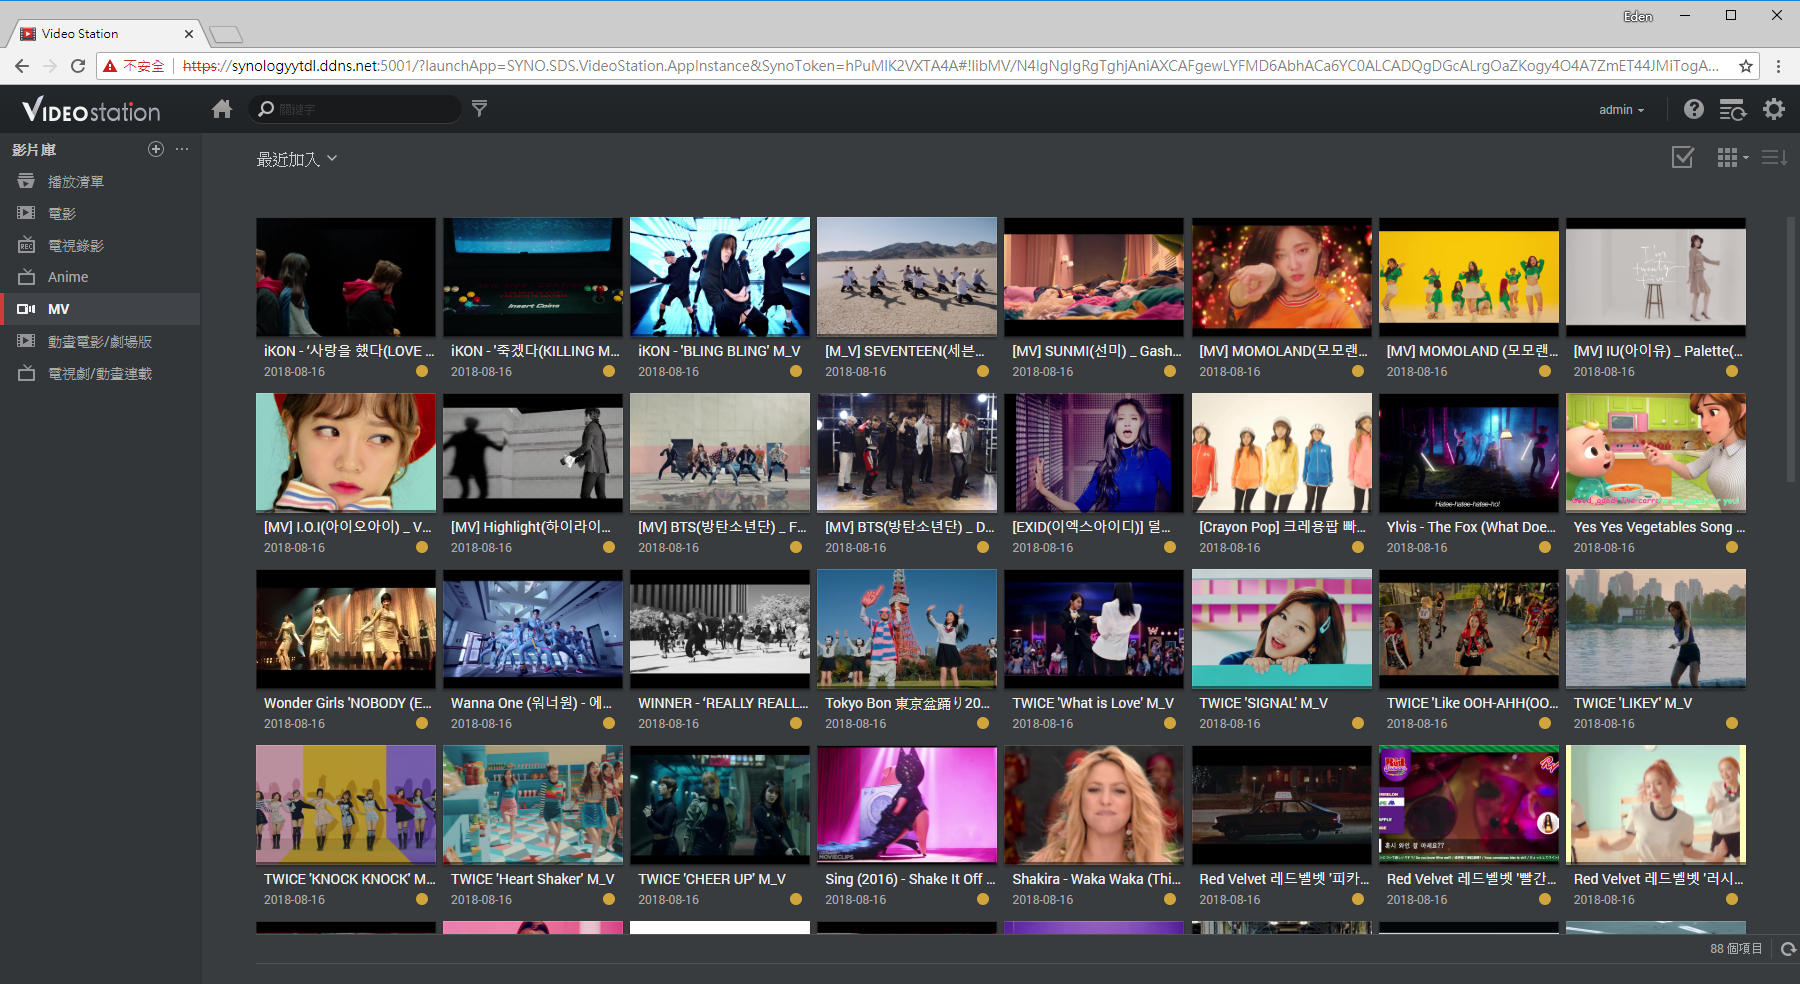Open title TWICE 'CHEER UP' M_V

pyautogui.click(x=712, y=879)
